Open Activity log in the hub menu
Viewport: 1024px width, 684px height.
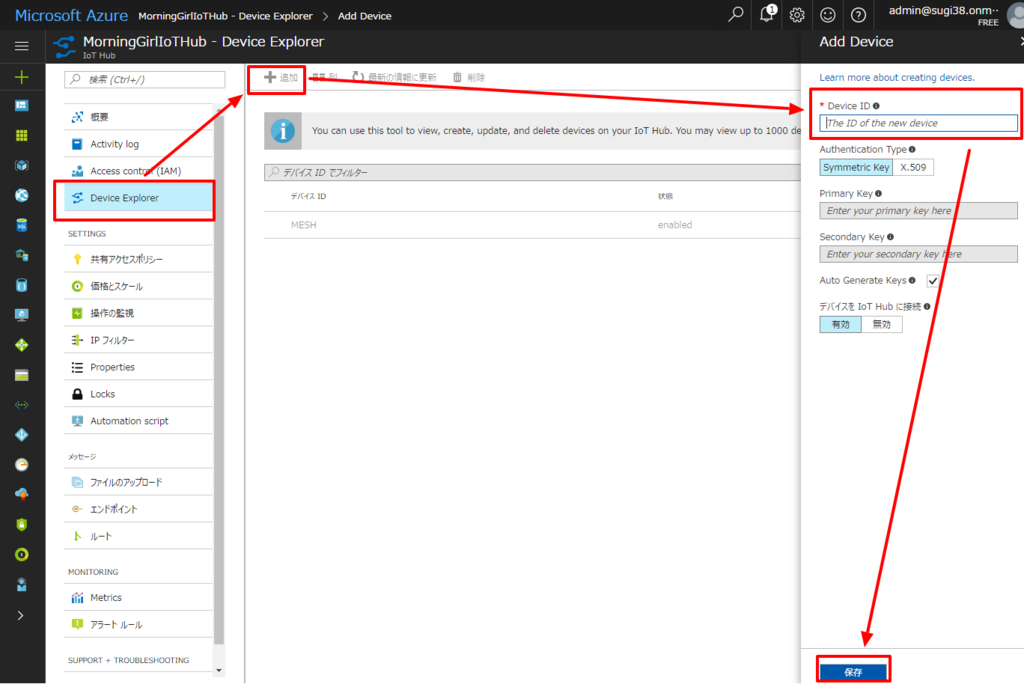click(x=138, y=144)
